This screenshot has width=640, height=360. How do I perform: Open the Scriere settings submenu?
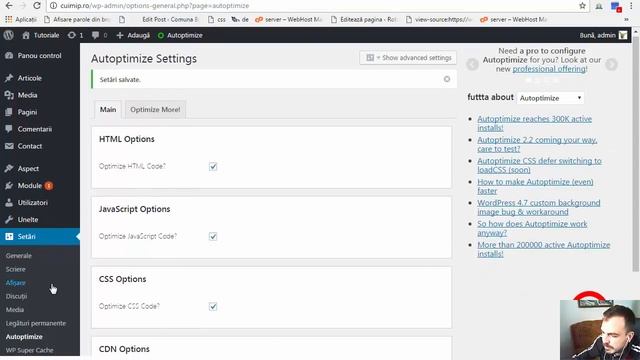[16, 269]
